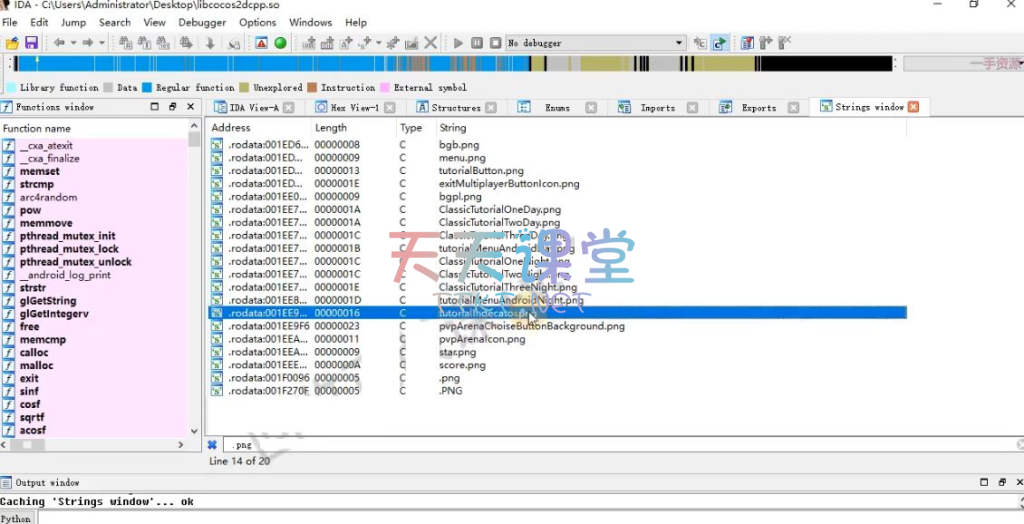Close the Strings window tab
Image resolution: width=1024 pixels, height=524 pixels.
[913, 107]
